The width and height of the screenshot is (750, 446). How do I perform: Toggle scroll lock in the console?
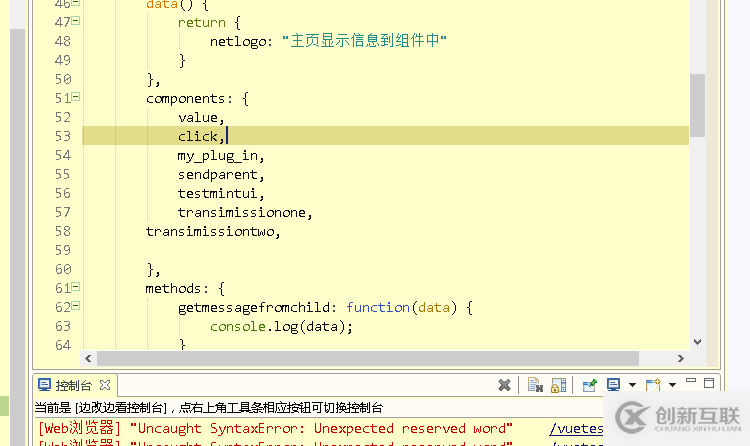click(x=558, y=385)
